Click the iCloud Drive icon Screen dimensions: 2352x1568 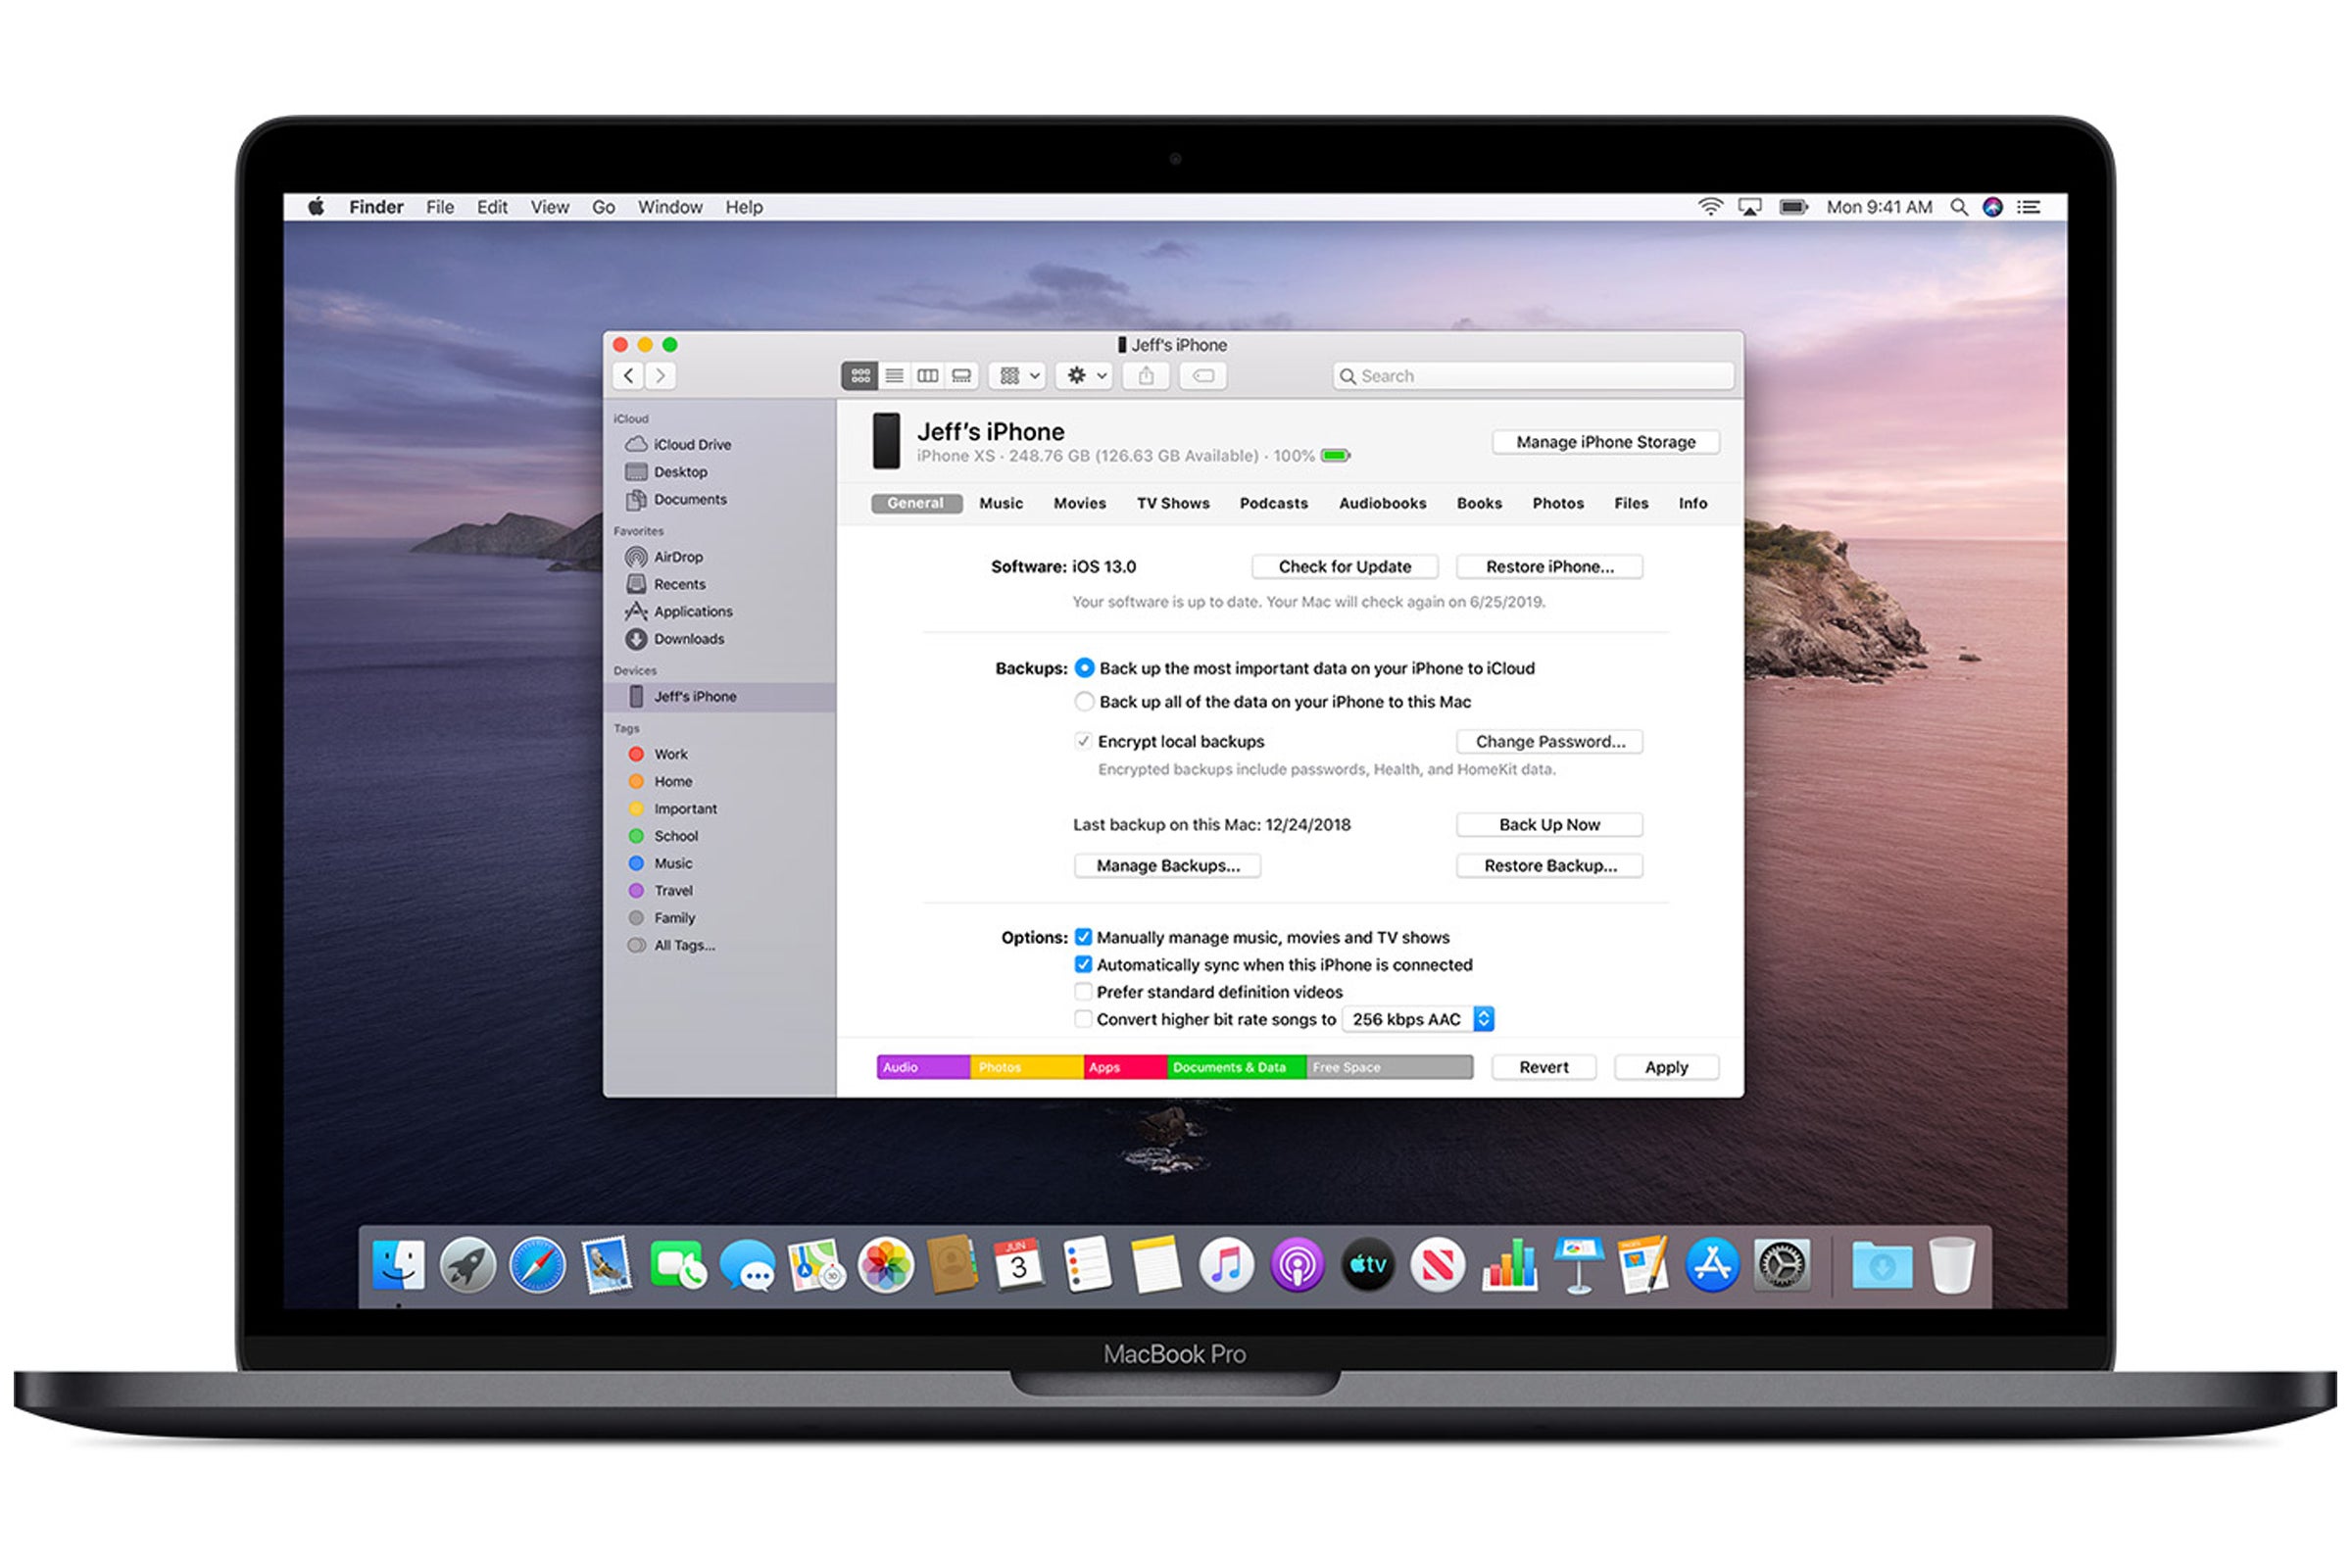point(637,445)
